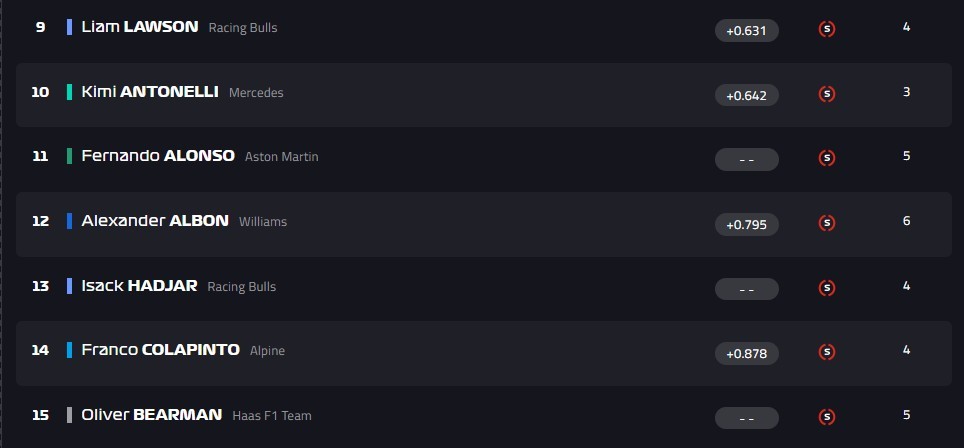
Task: Click the soft tyre icon in Albon's row
Action: [x=827, y=223]
